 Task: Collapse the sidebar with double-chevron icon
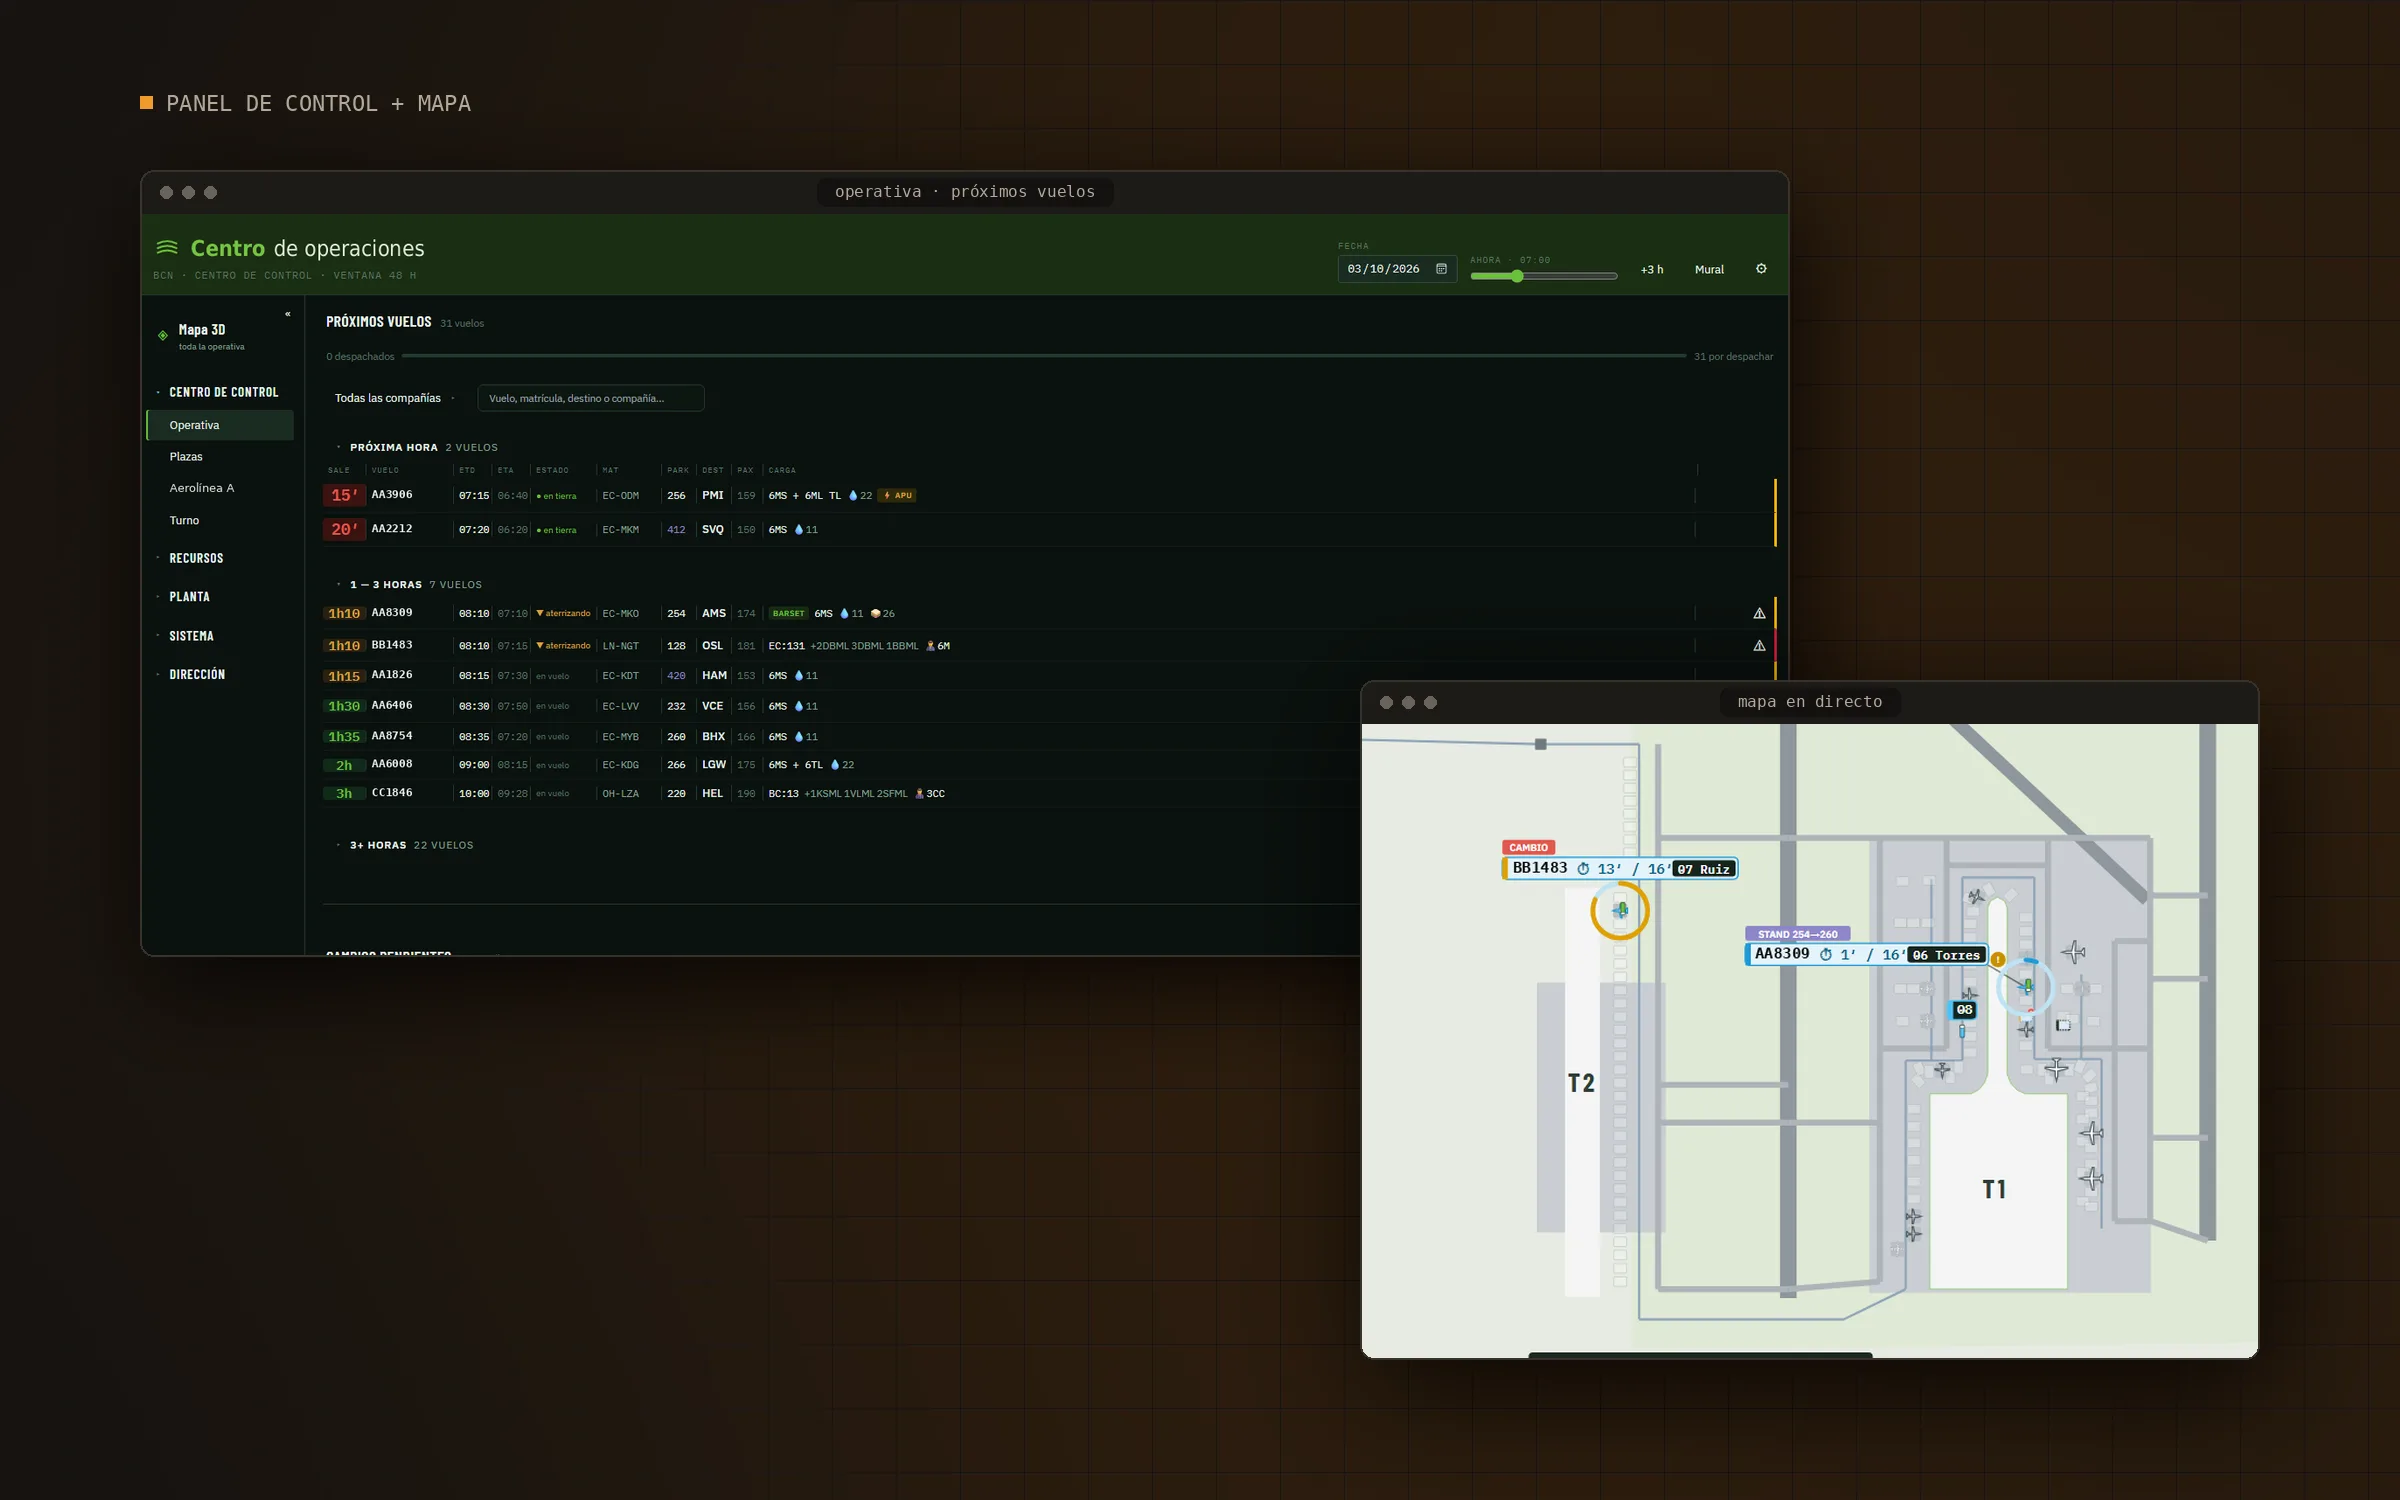coord(287,314)
